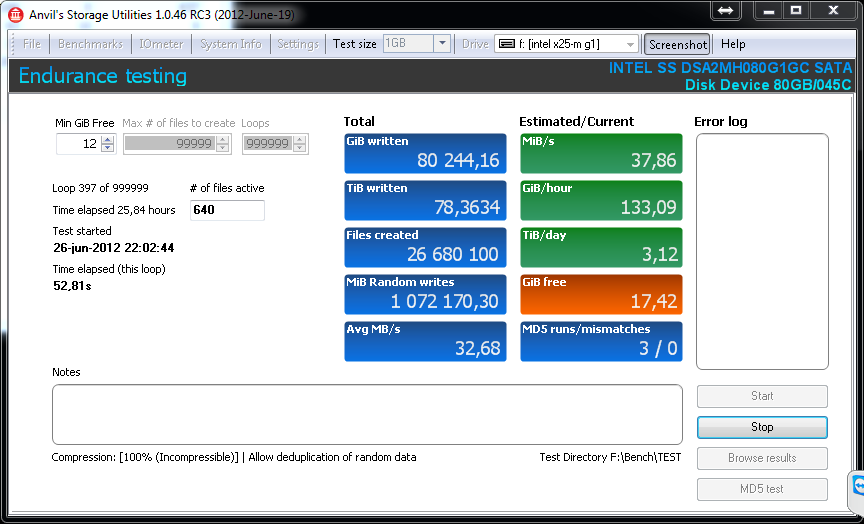Click the Start button
Viewport: 864px width, 524px height.
(762, 396)
